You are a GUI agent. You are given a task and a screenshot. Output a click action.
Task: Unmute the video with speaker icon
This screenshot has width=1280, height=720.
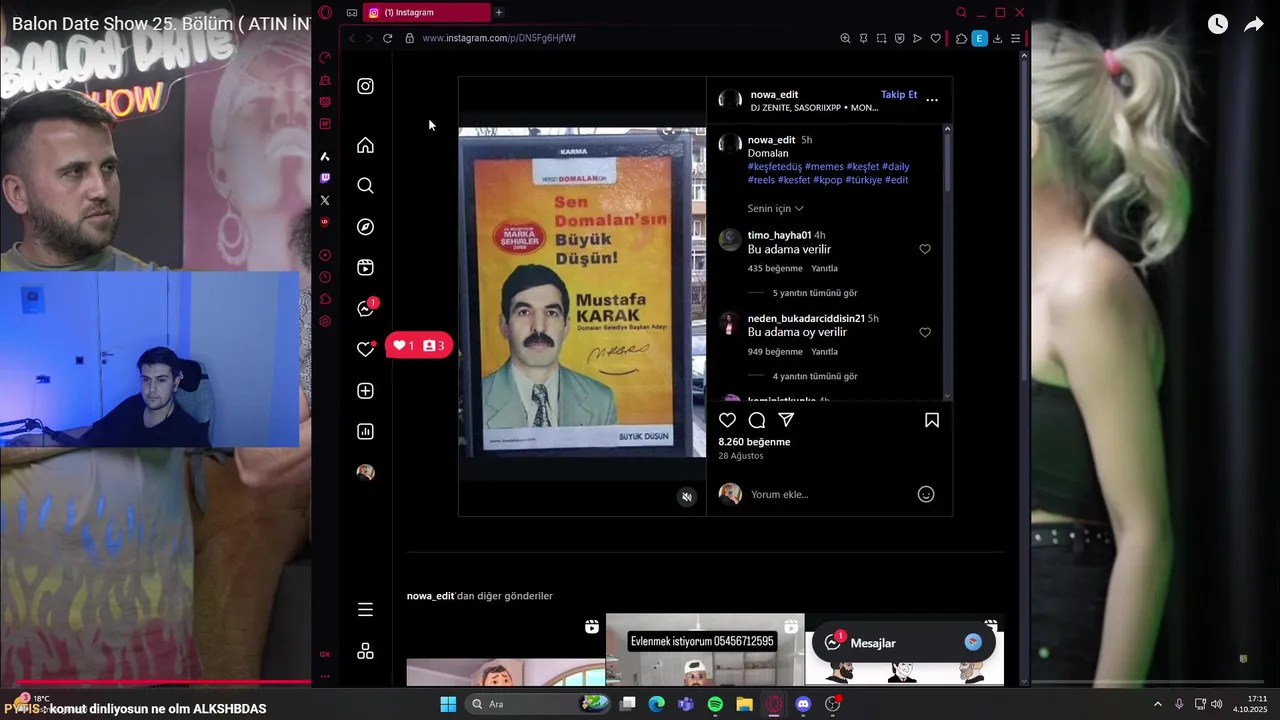pos(686,497)
